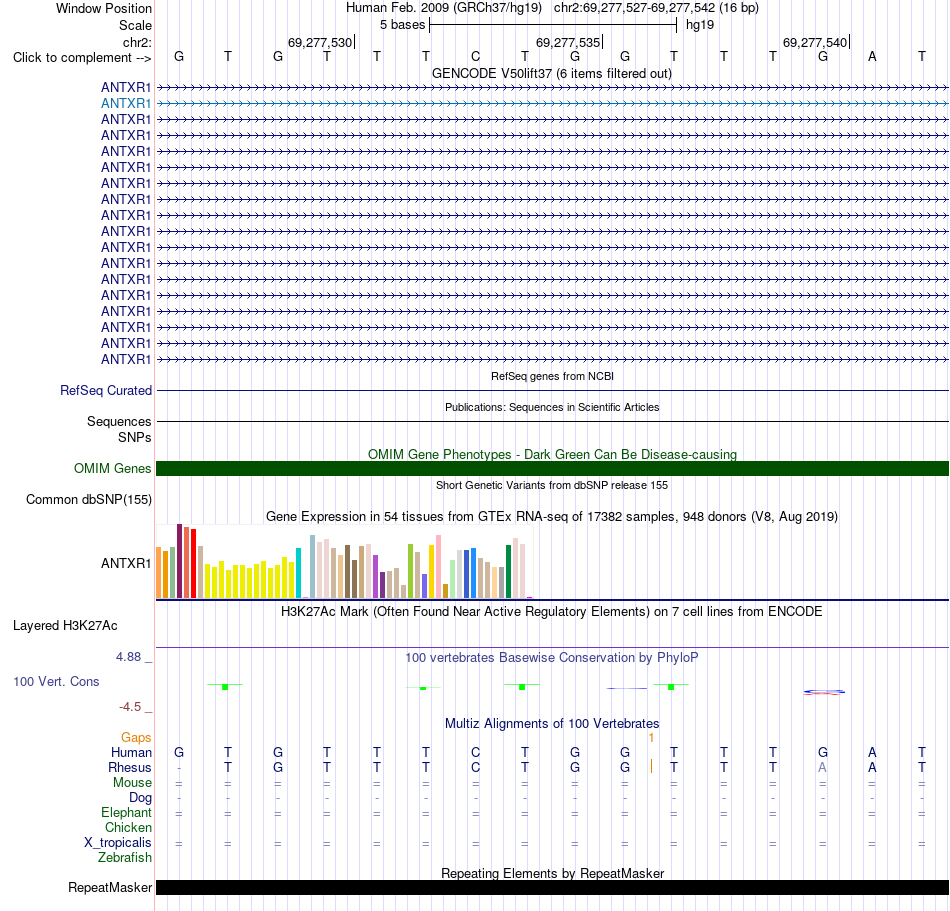This screenshot has width=950, height=911.
Task: Select the light-blue highlighted ANTXR1 transcript label
Action: [125, 104]
